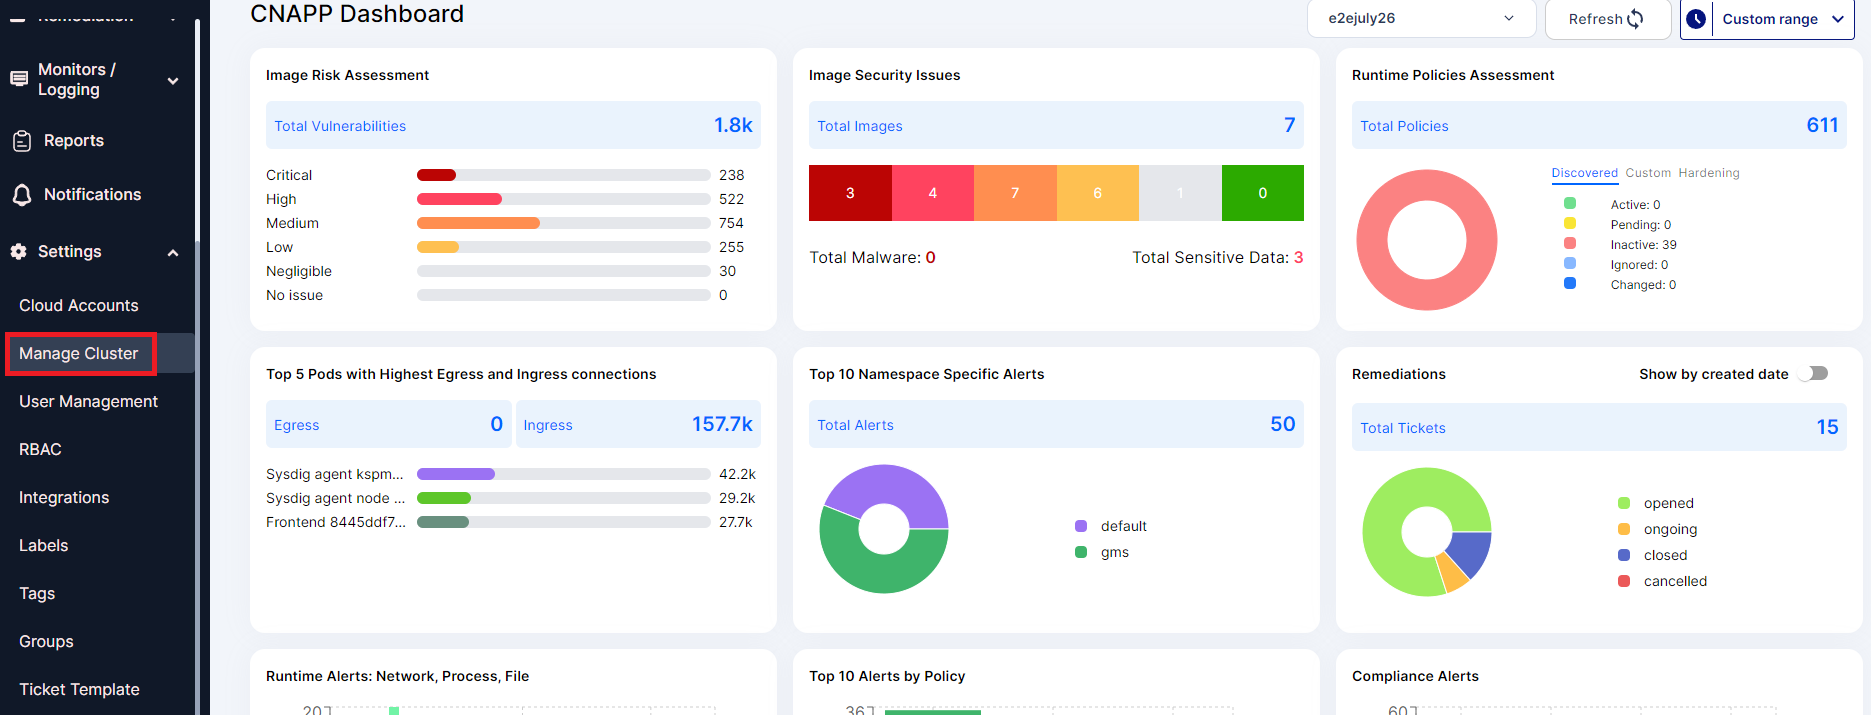Screen dimensions: 1871x715
Task: Toggle the default namespace legend entry
Action: coord(1123,526)
